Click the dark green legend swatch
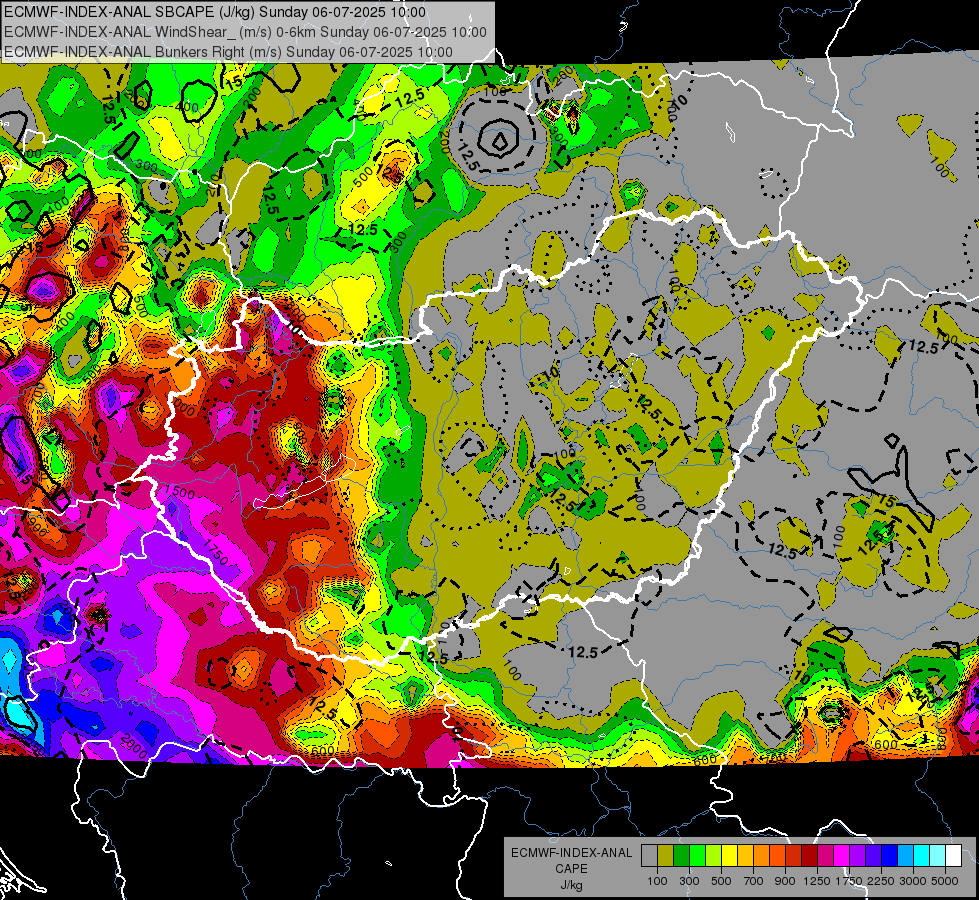979x900 pixels. click(681, 856)
